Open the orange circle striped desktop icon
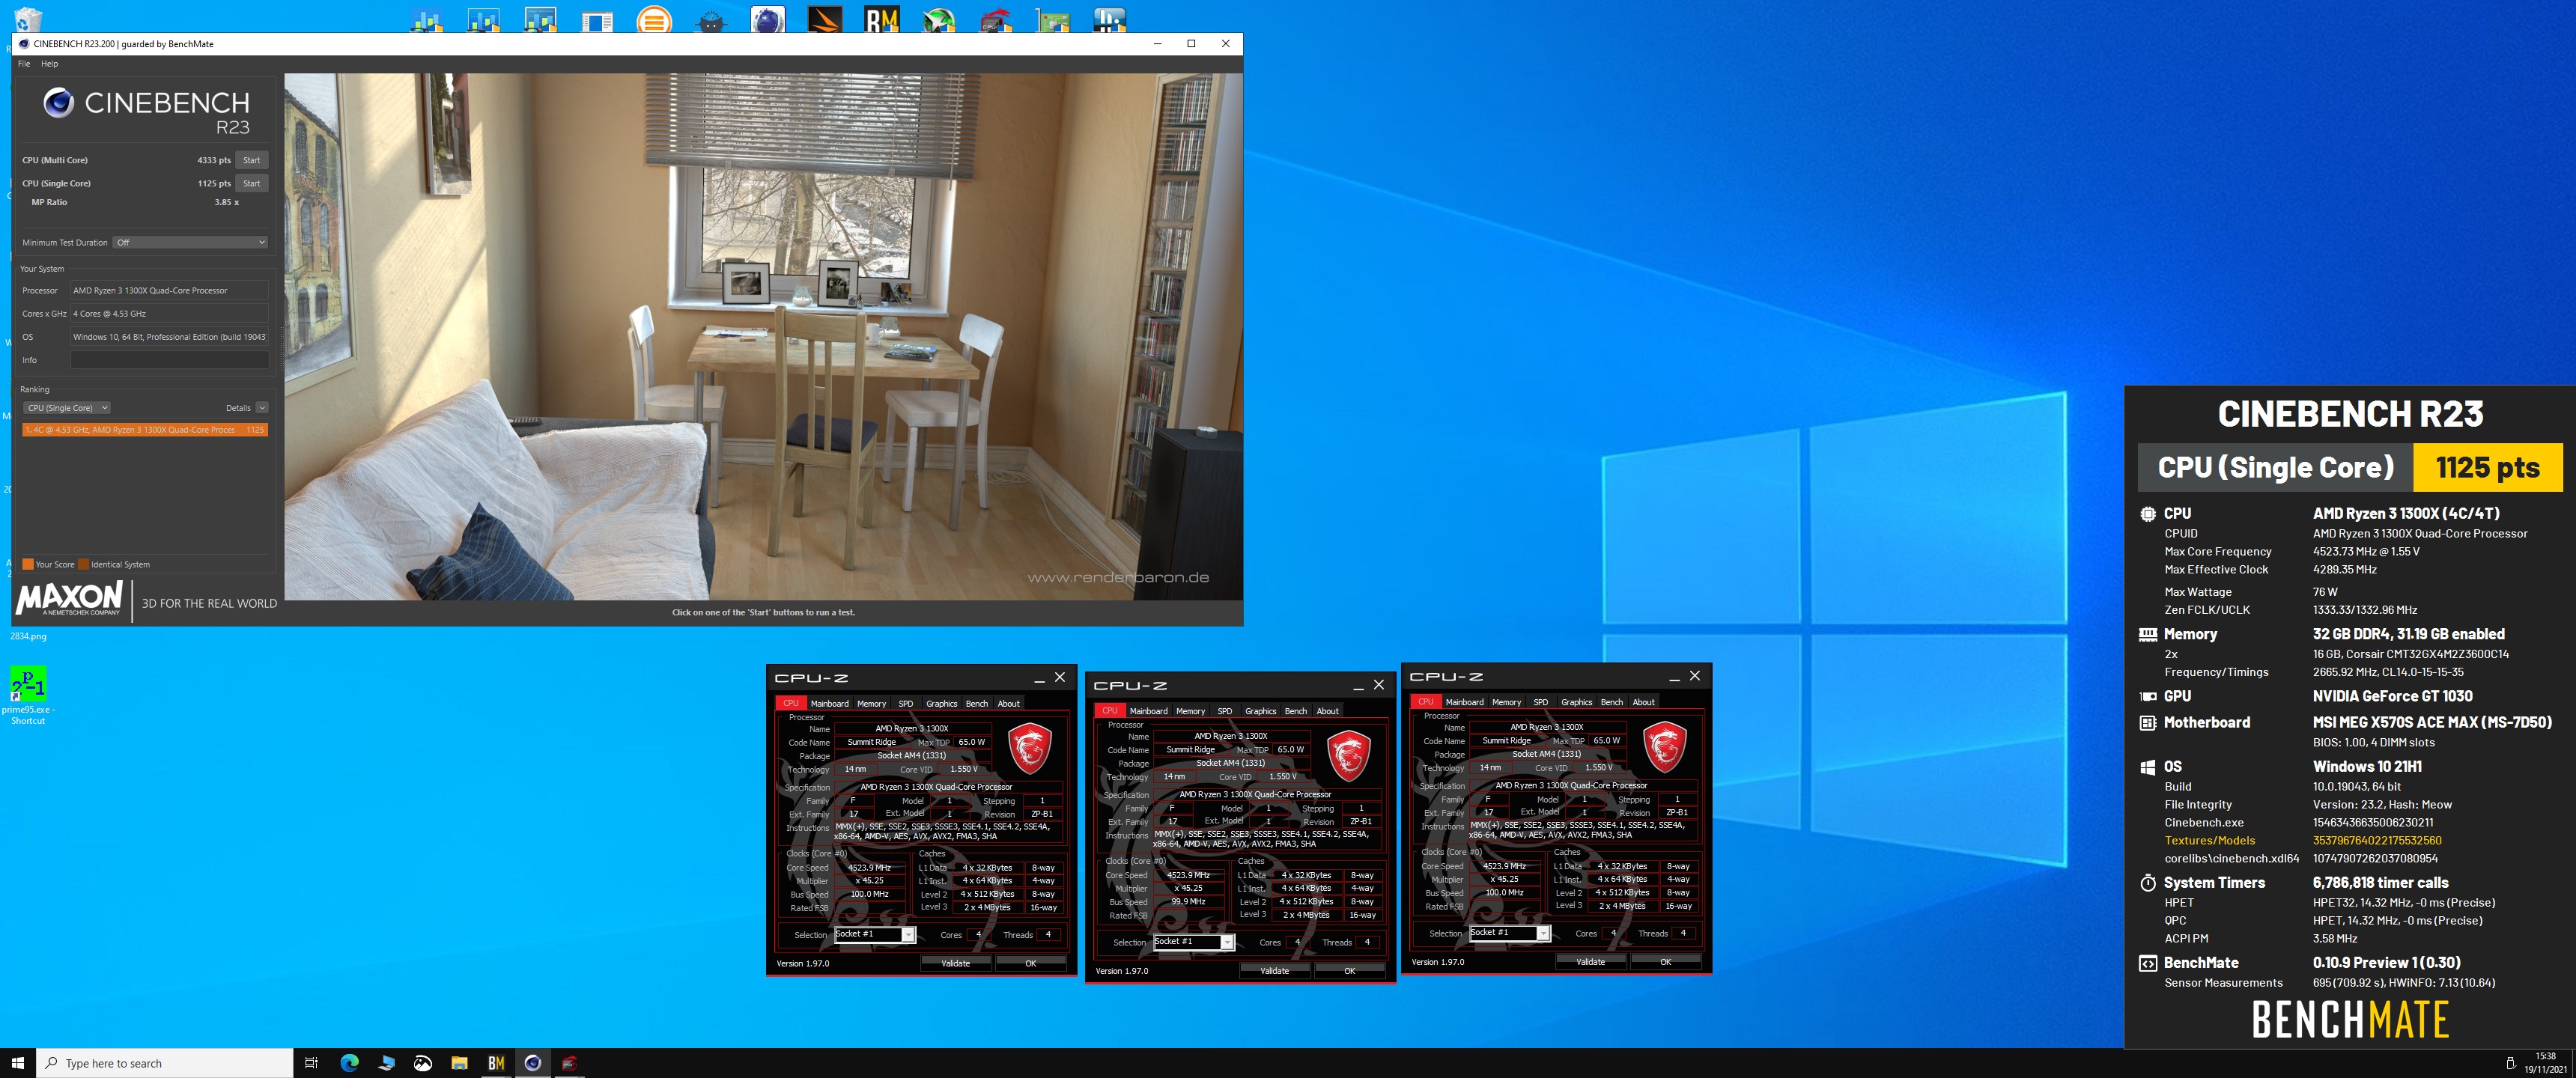The width and height of the screenshot is (2576, 1078). 654,19
